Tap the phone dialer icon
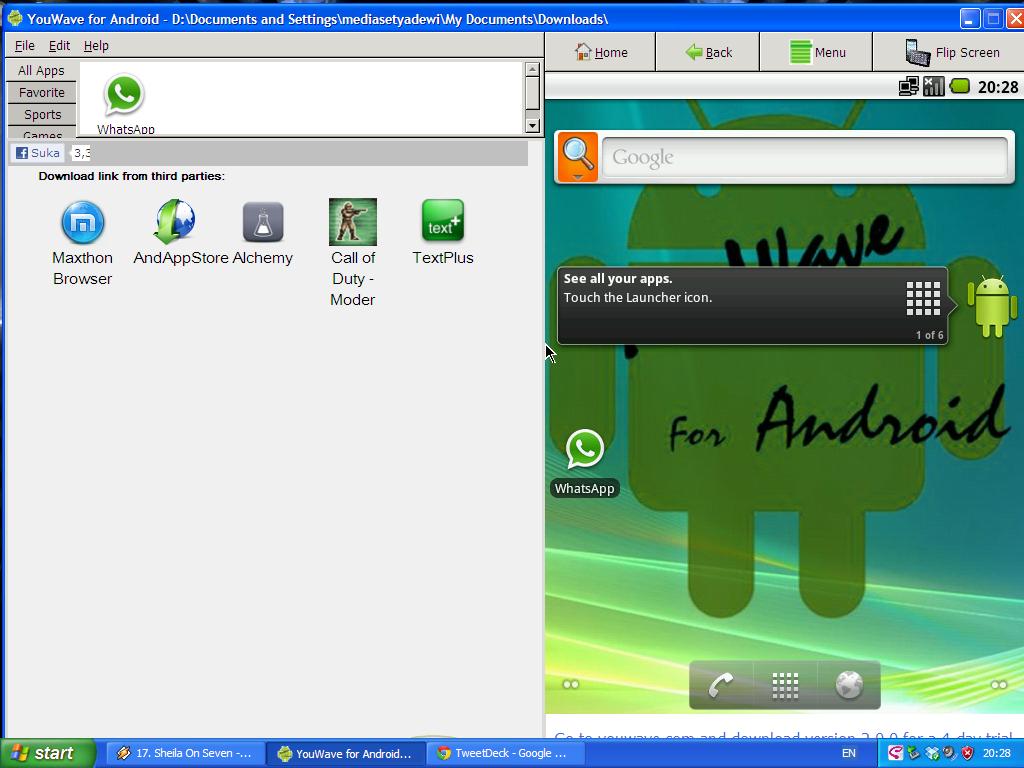The height and width of the screenshot is (768, 1024). [x=720, y=686]
